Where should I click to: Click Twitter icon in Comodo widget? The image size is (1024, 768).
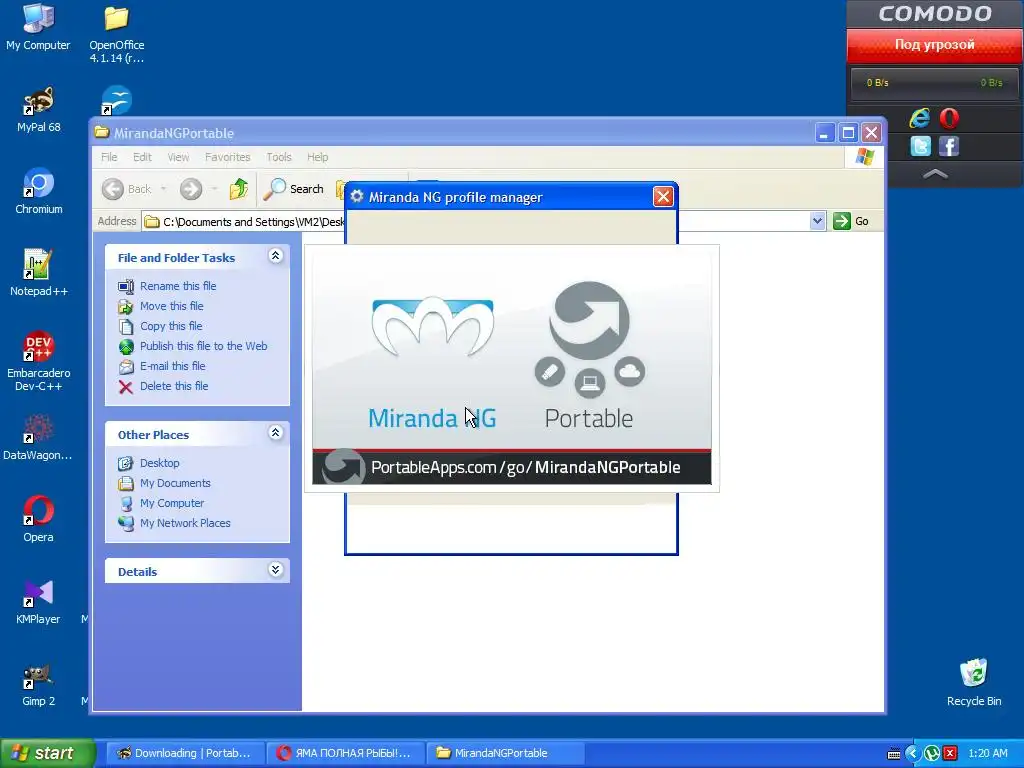[x=920, y=146]
